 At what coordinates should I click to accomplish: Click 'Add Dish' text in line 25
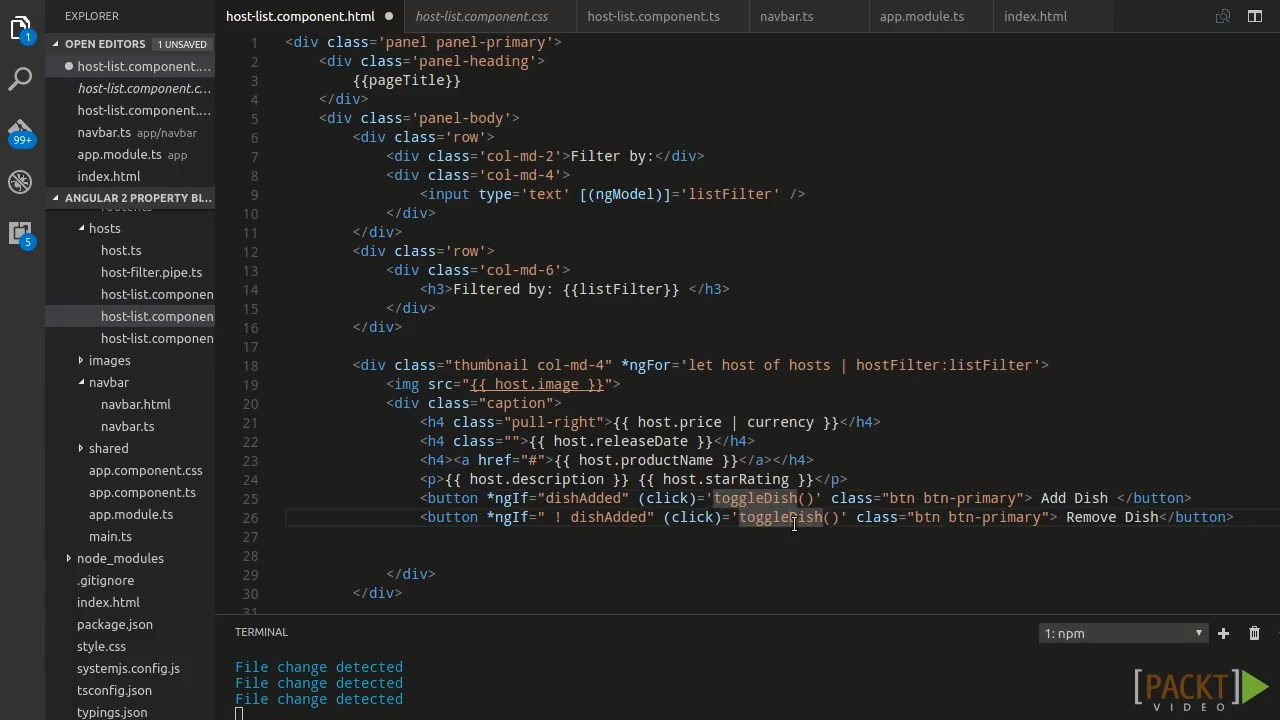coord(1074,498)
